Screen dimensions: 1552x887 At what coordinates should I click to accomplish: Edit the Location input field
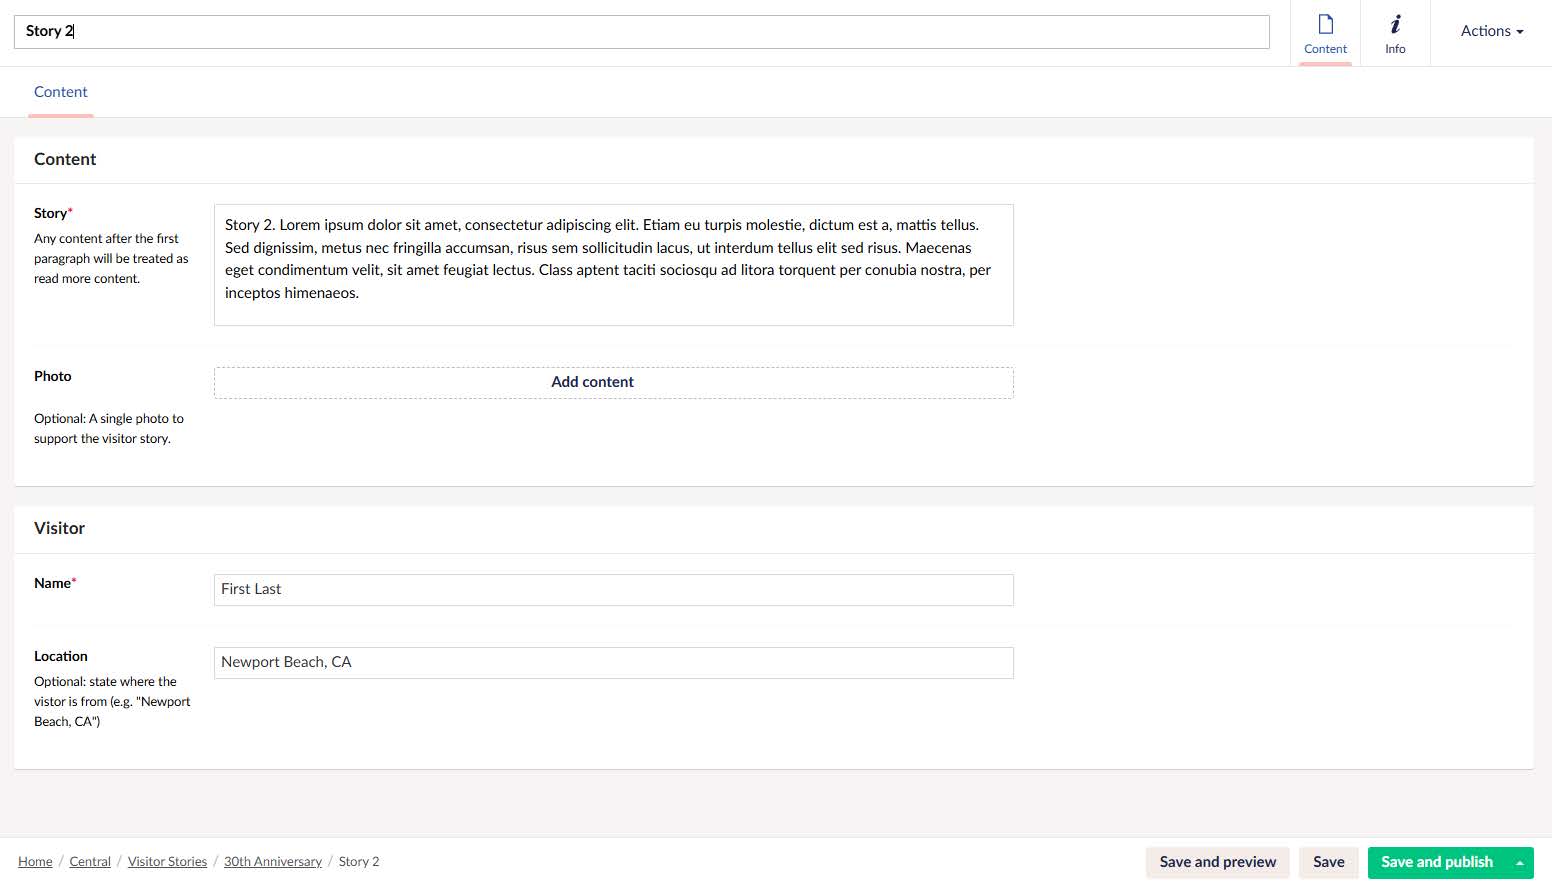613,663
